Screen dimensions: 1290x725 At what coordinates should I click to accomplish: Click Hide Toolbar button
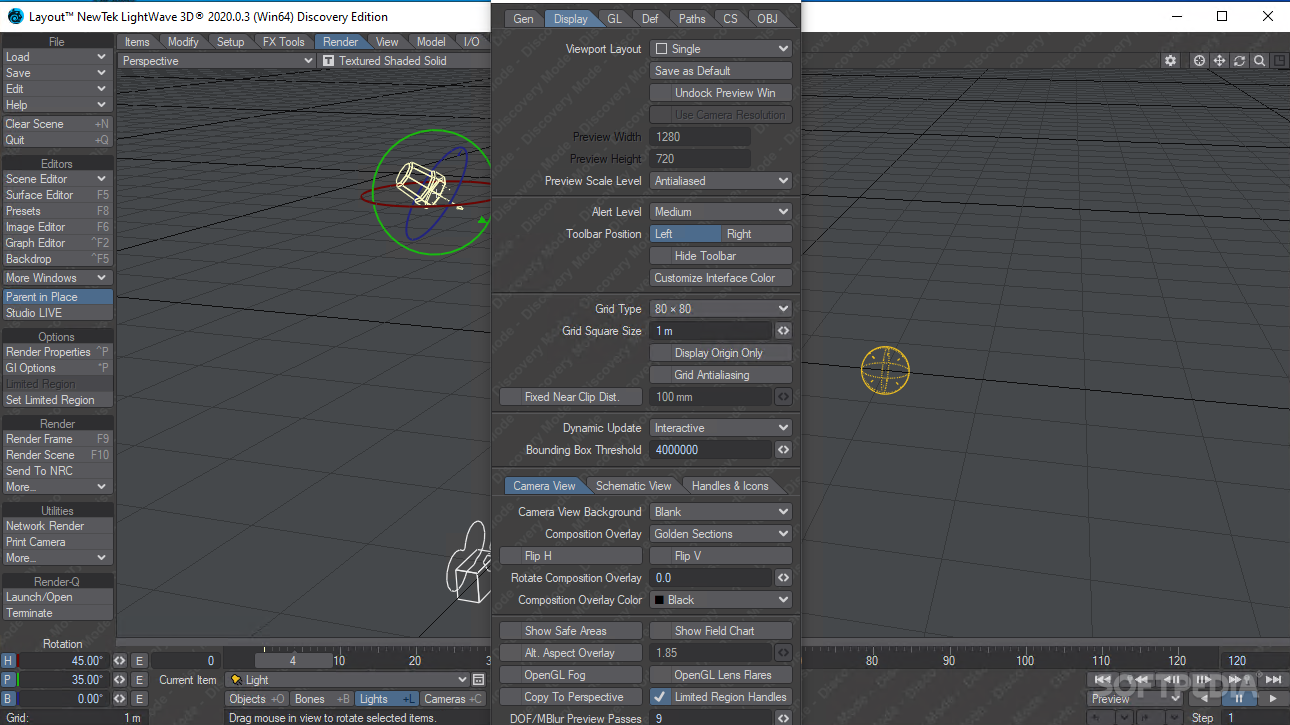pyautogui.click(x=720, y=256)
